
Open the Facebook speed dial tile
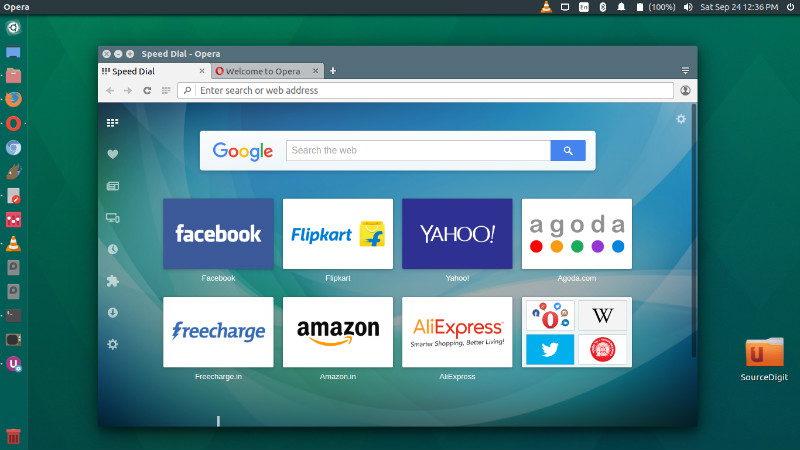[x=218, y=234]
